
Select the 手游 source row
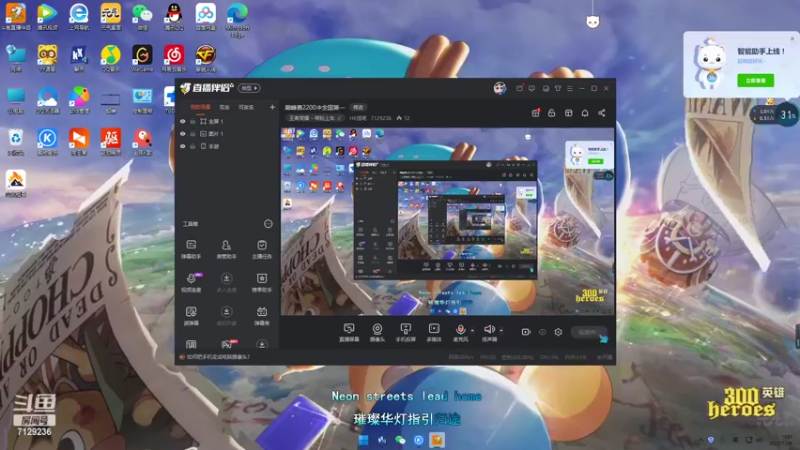228,146
